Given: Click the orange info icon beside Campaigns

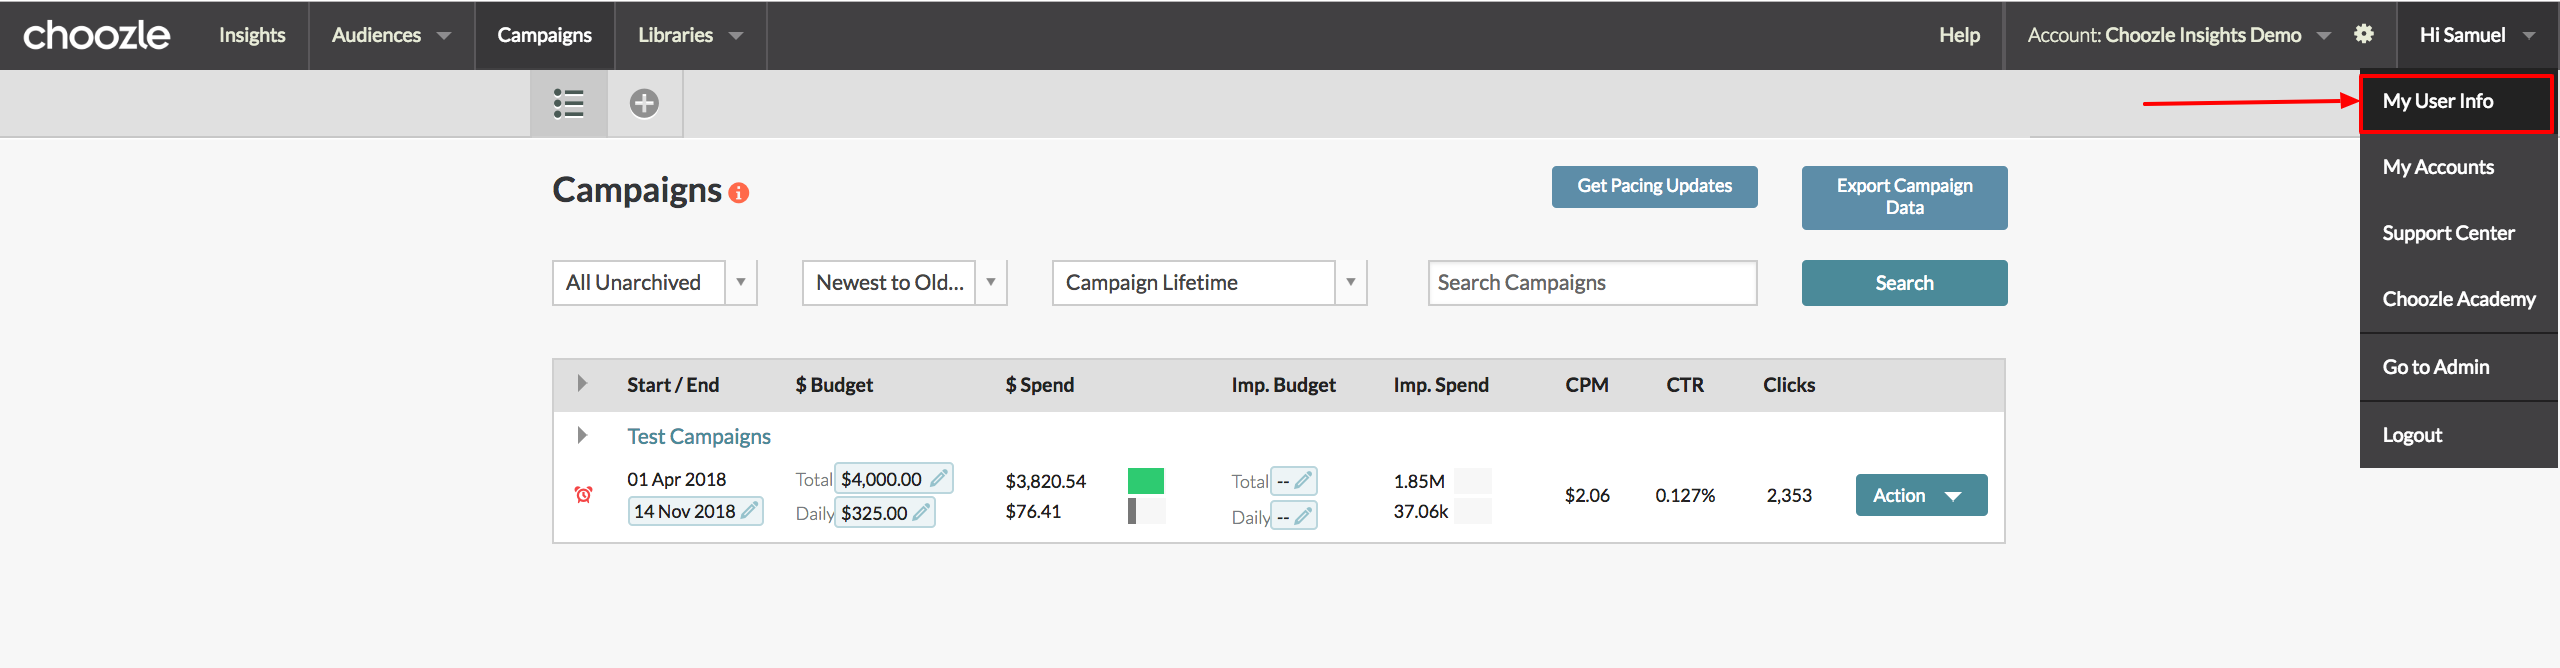Looking at the screenshot, I should (739, 193).
